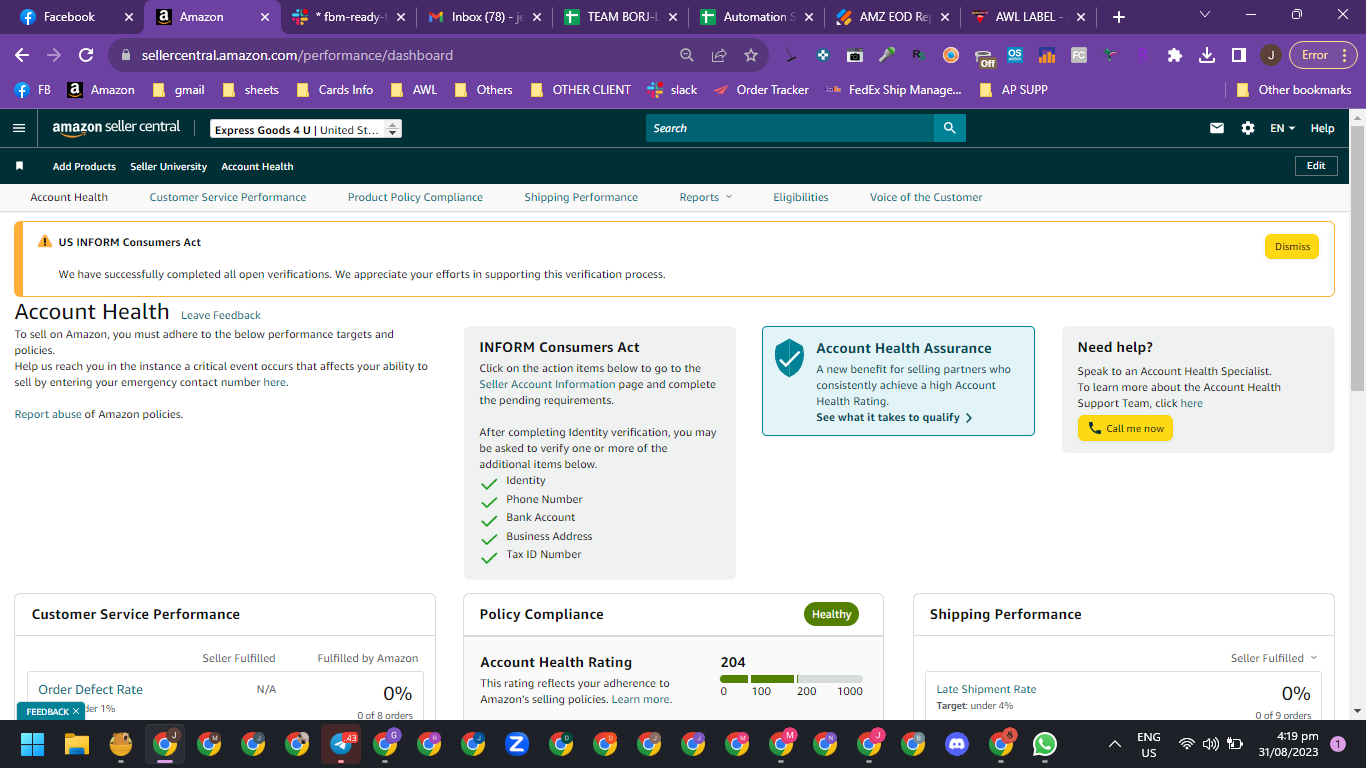
Task: Open the EN language dropdown
Action: pos(1282,128)
